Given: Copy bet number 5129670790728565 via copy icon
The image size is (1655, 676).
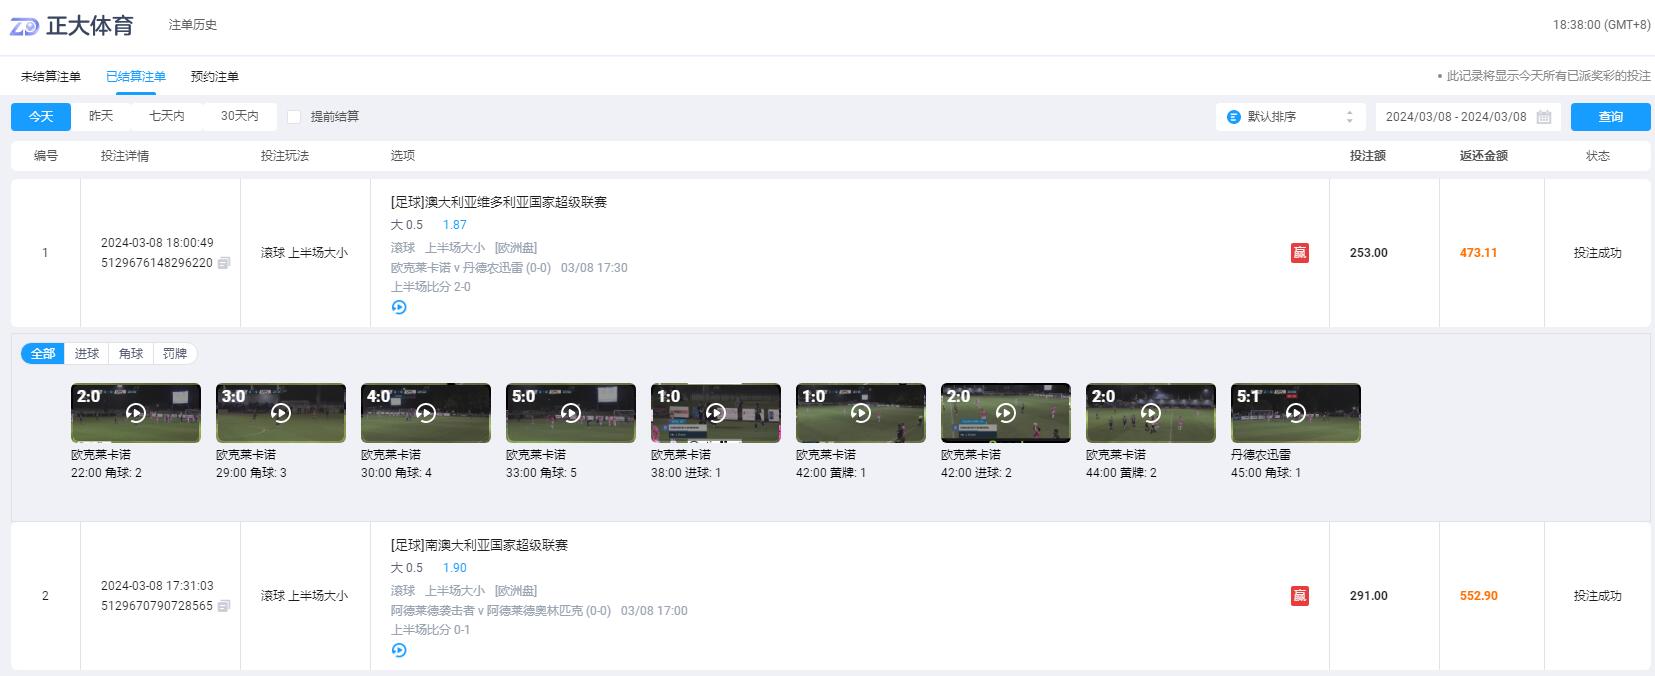Looking at the screenshot, I should point(224,606).
